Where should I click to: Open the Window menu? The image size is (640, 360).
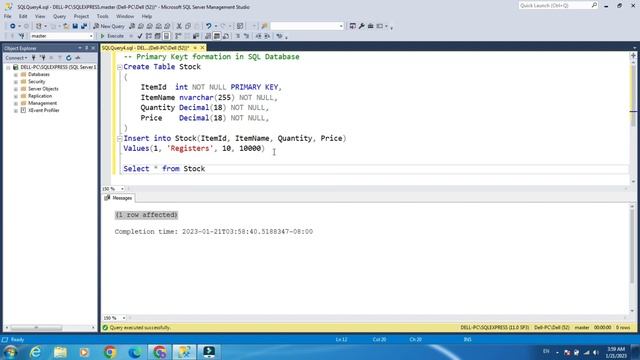coord(125,16)
